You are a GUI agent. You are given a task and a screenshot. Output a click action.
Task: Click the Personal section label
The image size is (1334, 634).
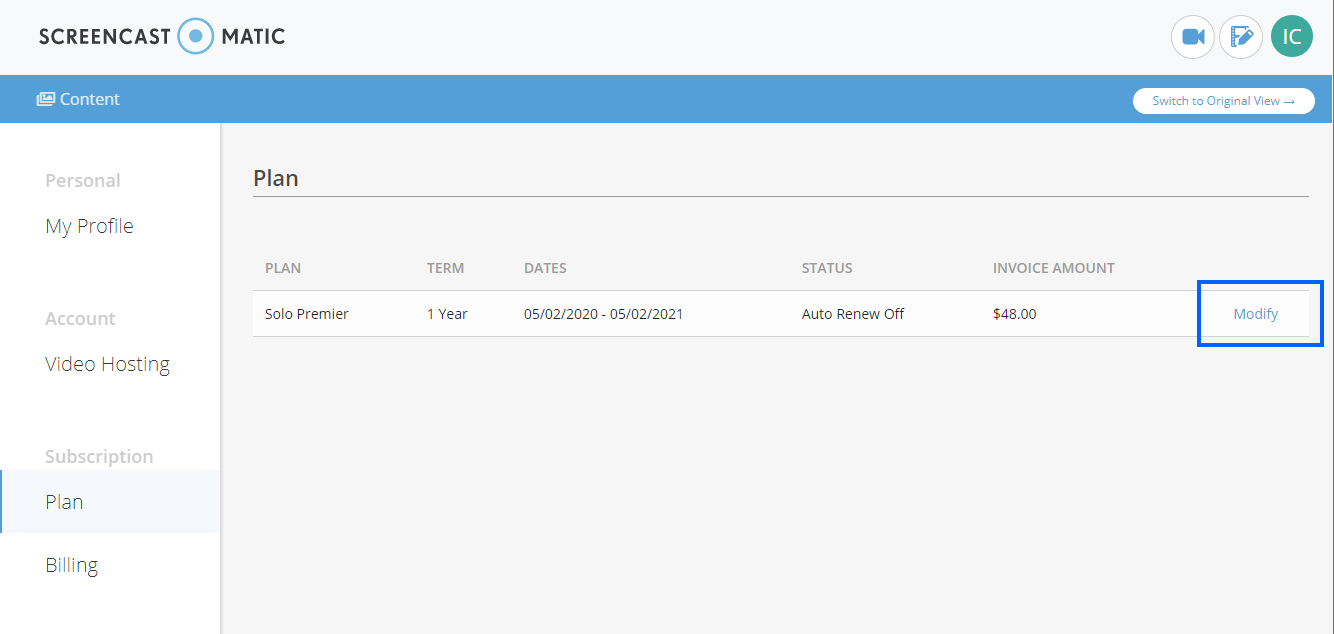coord(82,180)
